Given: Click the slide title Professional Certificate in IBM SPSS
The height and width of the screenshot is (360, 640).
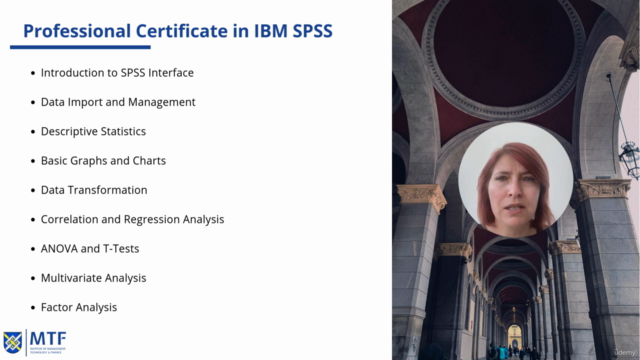Looking at the screenshot, I should tap(178, 31).
